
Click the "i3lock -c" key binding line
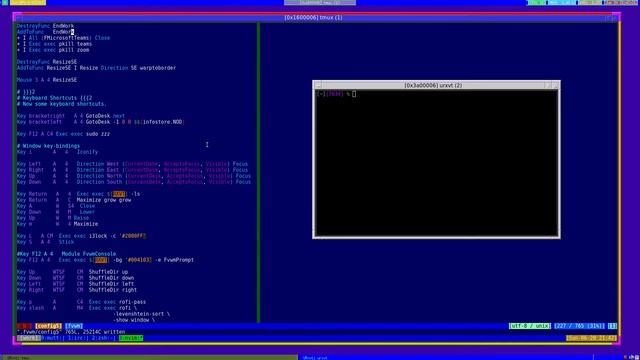click(x=81, y=236)
